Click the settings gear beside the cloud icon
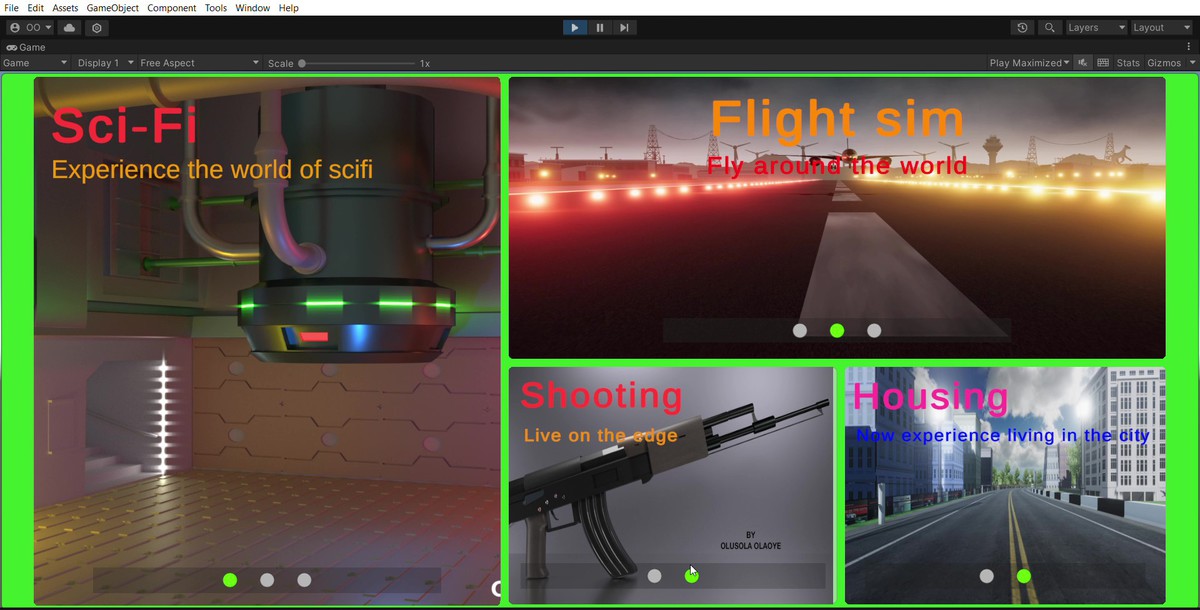1200x610 pixels. 97,28
